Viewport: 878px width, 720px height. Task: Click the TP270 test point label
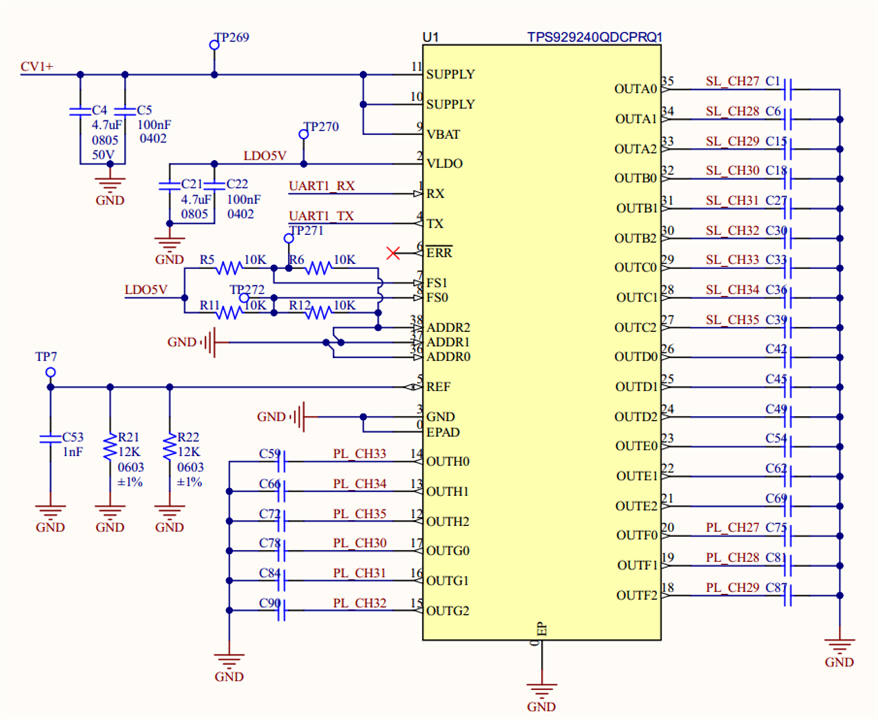coord(321,127)
